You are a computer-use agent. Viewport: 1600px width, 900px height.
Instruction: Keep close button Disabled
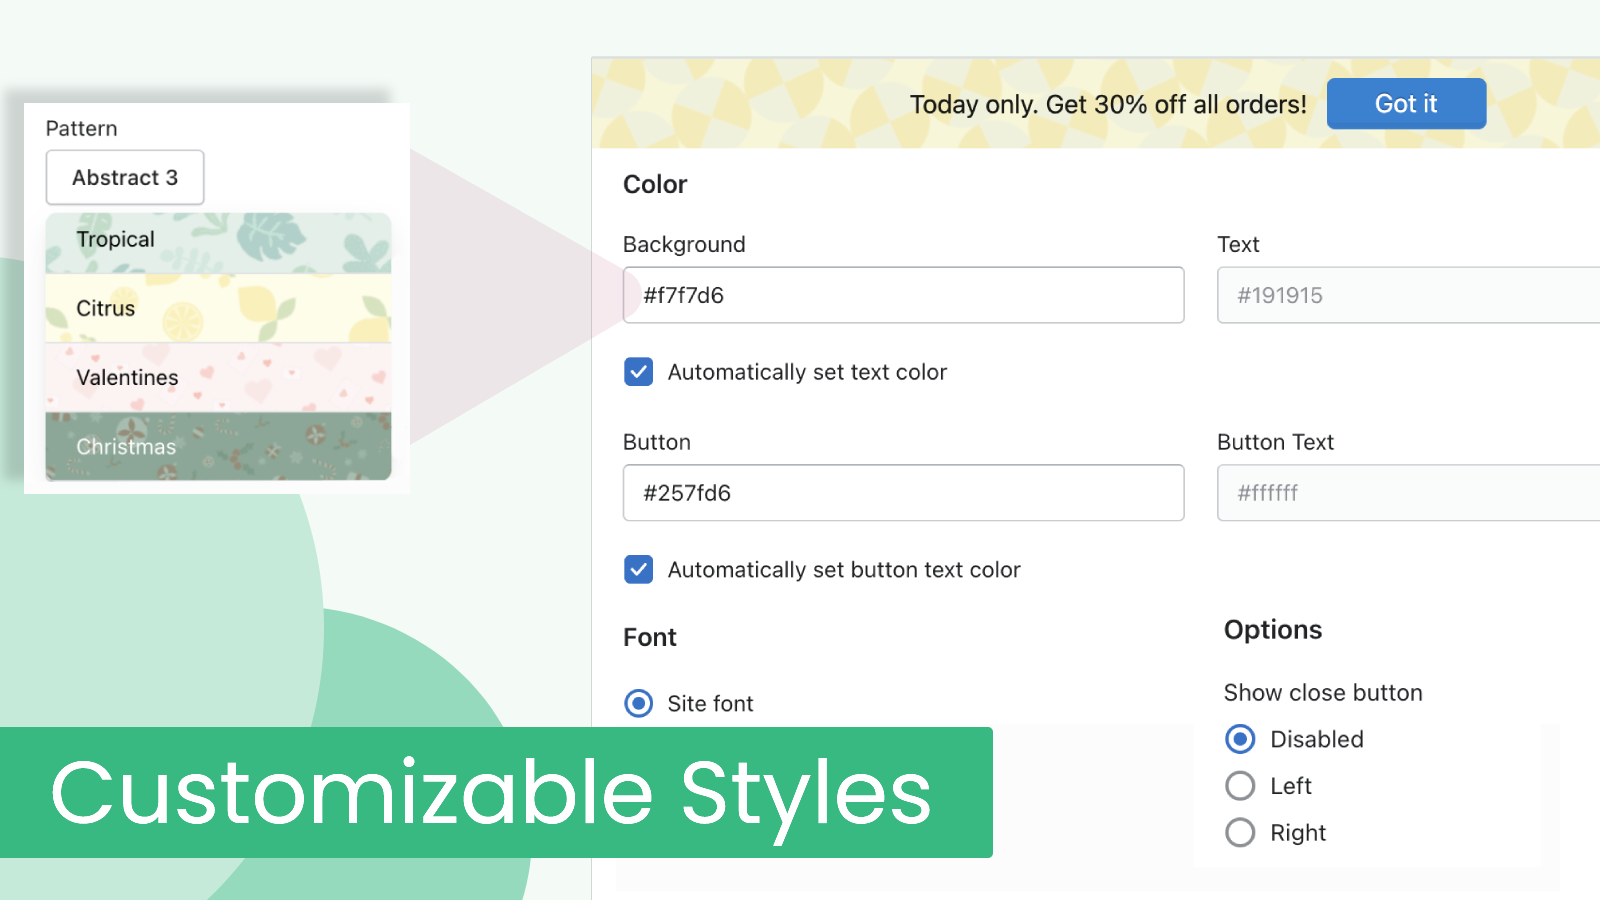[x=1240, y=739]
